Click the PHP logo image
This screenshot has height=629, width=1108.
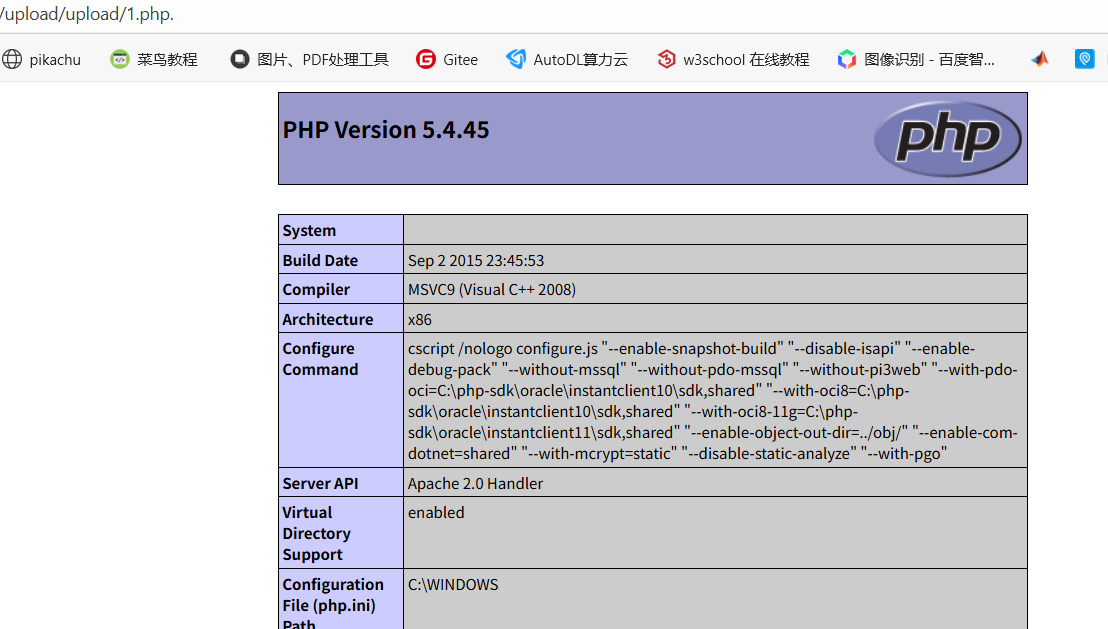[x=948, y=139]
